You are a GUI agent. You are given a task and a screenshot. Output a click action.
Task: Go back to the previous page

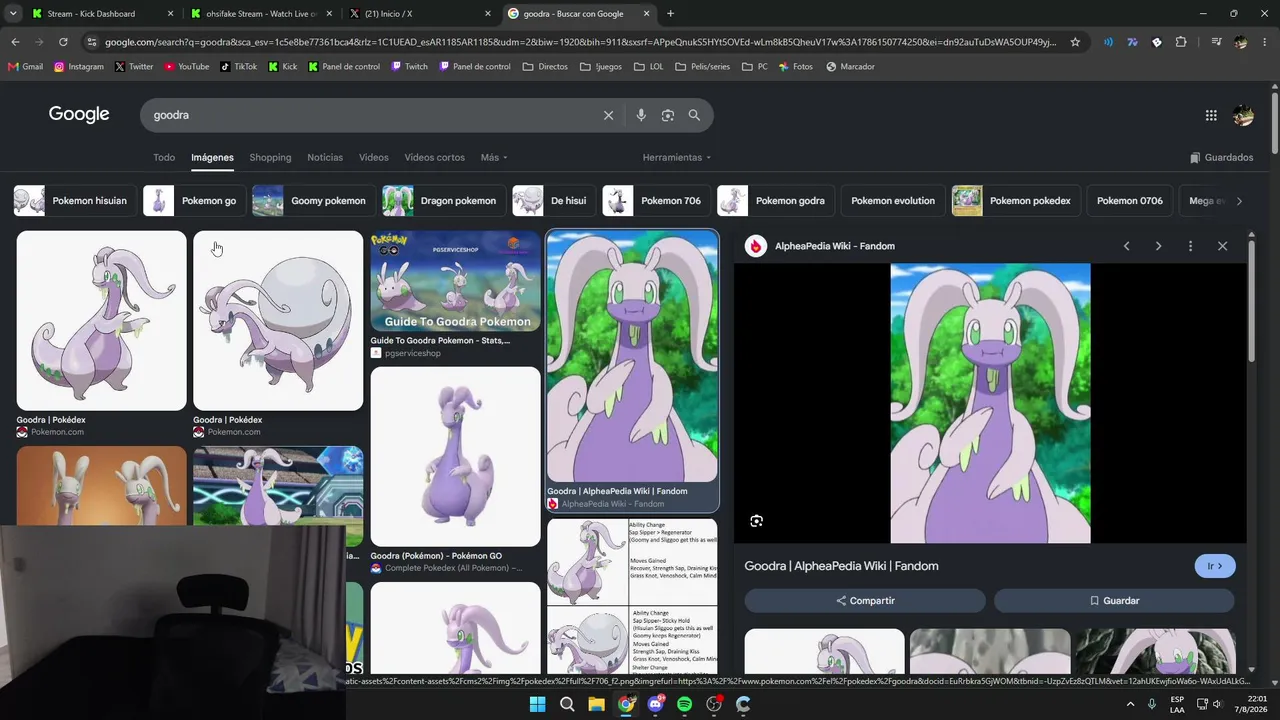pos(15,42)
